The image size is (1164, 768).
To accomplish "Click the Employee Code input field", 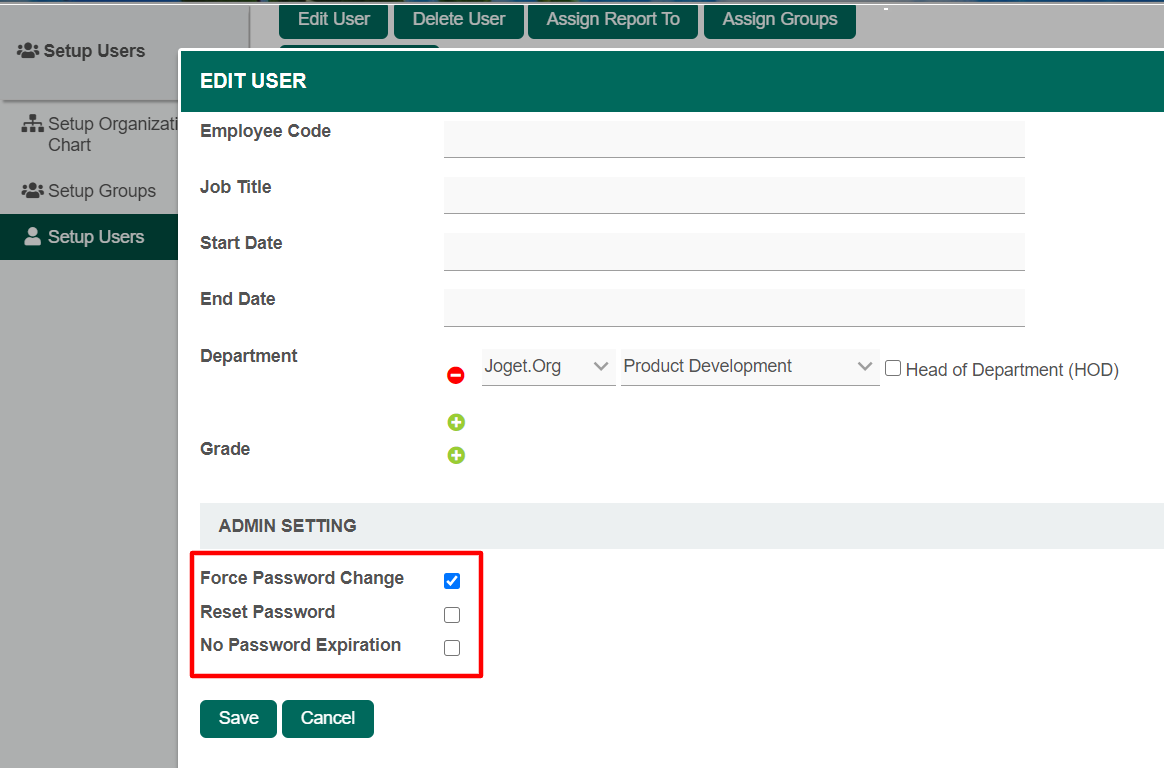I will [734, 139].
